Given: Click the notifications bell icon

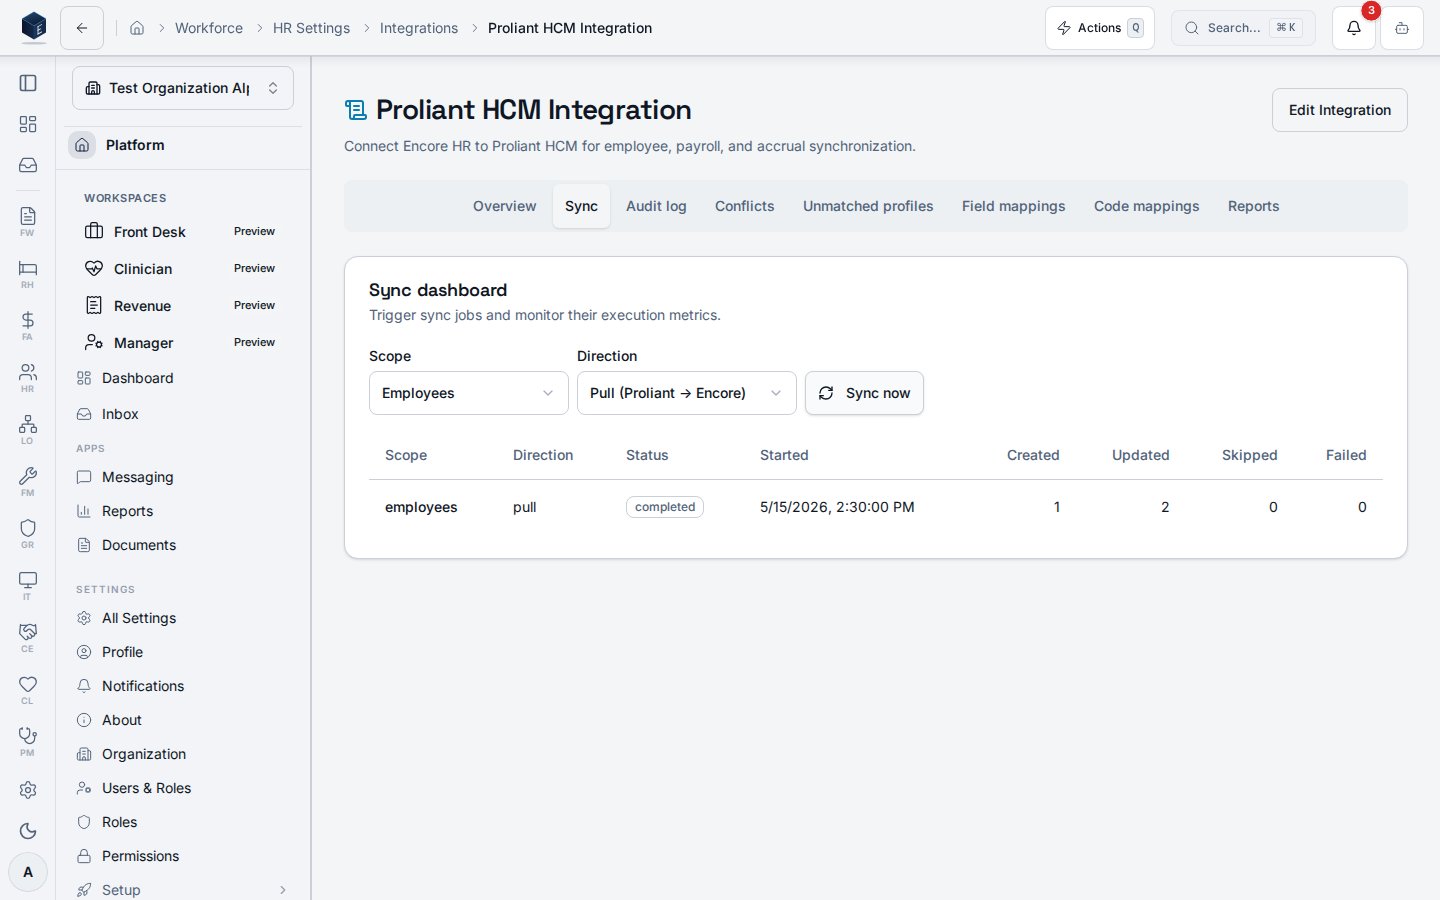Looking at the screenshot, I should [1354, 28].
